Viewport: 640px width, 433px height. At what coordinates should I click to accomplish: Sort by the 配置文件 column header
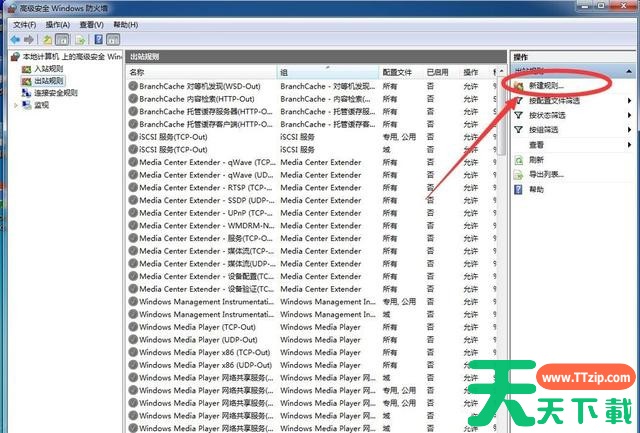click(x=401, y=72)
